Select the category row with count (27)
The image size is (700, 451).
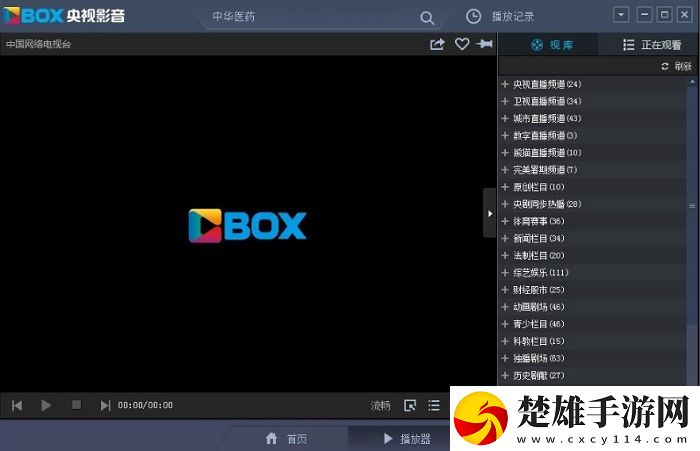tap(592, 376)
